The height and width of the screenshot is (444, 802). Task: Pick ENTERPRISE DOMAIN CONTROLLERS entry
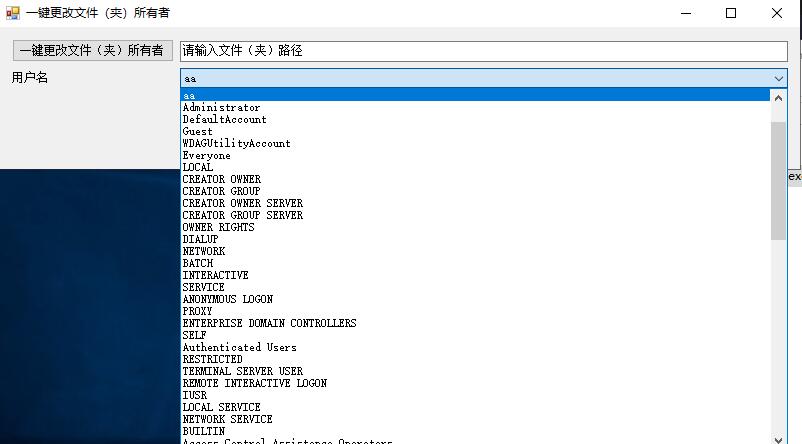(269, 323)
